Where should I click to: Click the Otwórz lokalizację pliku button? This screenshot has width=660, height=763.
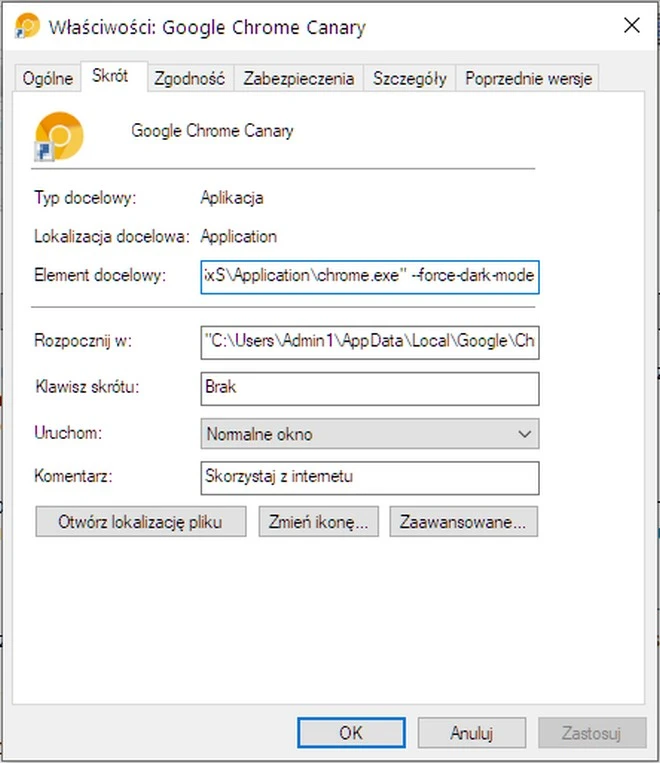click(141, 522)
